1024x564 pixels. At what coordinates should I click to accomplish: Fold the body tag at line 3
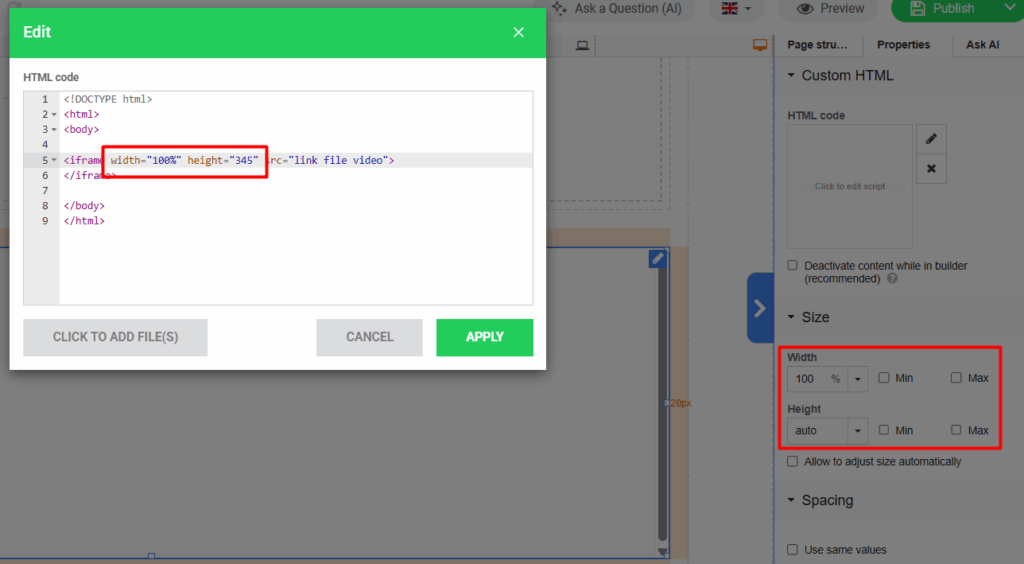[54, 129]
